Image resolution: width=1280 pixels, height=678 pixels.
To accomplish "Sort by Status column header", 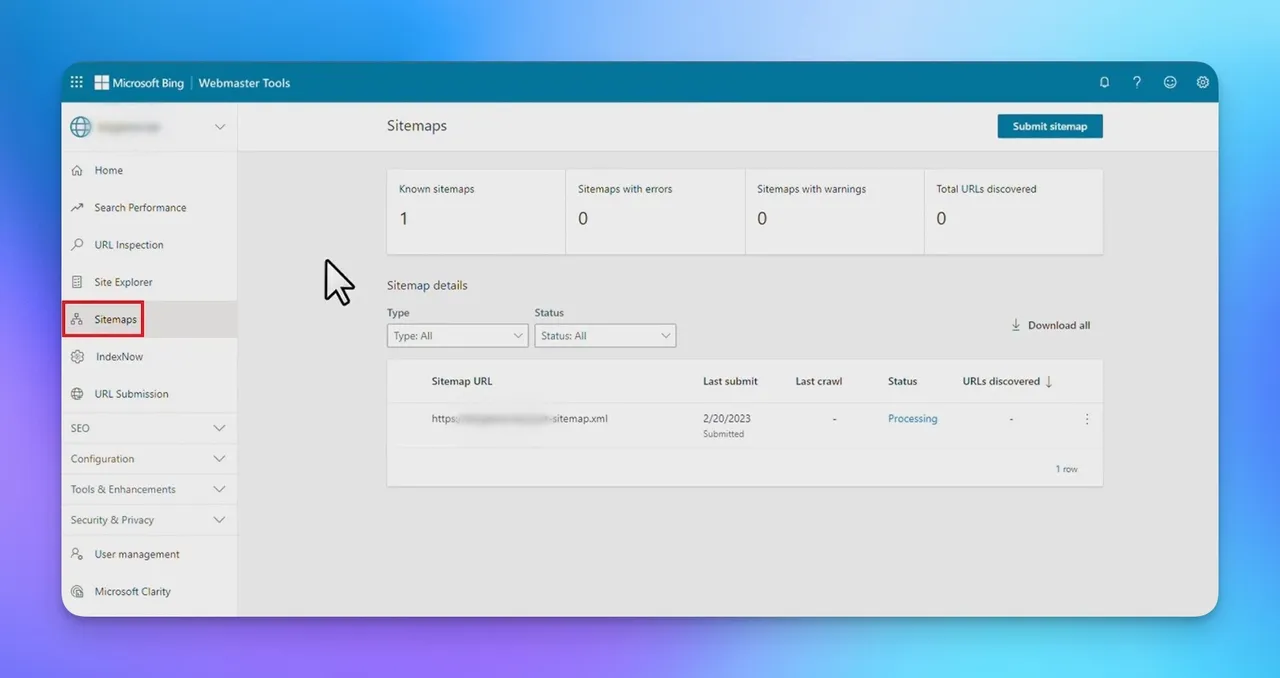I will point(902,381).
